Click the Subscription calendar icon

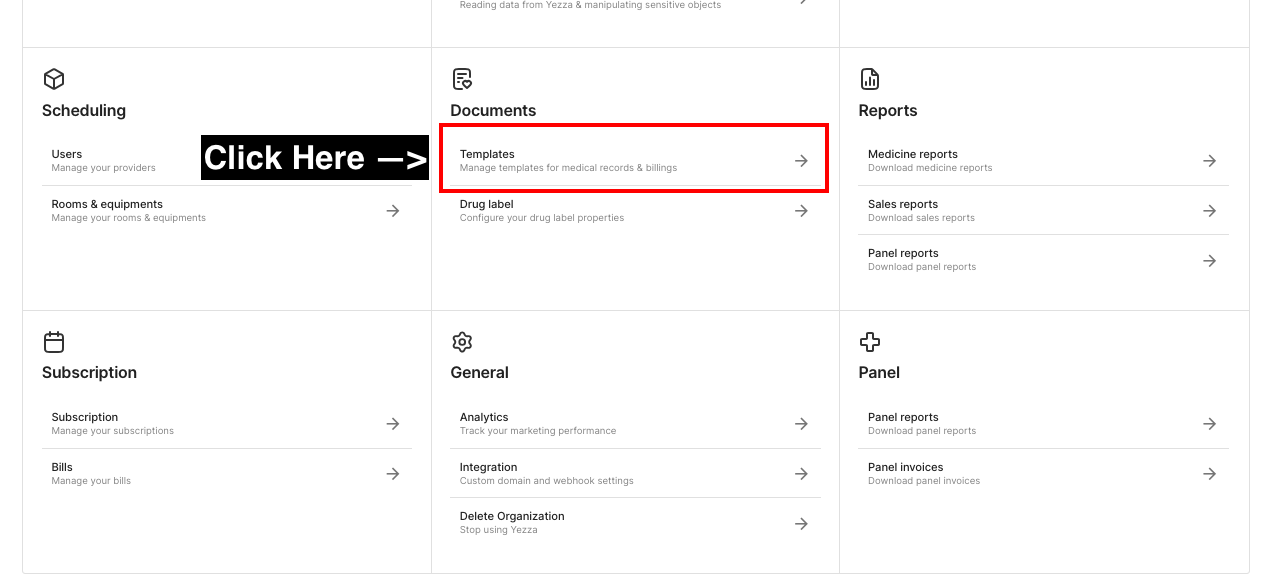click(53, 341)
